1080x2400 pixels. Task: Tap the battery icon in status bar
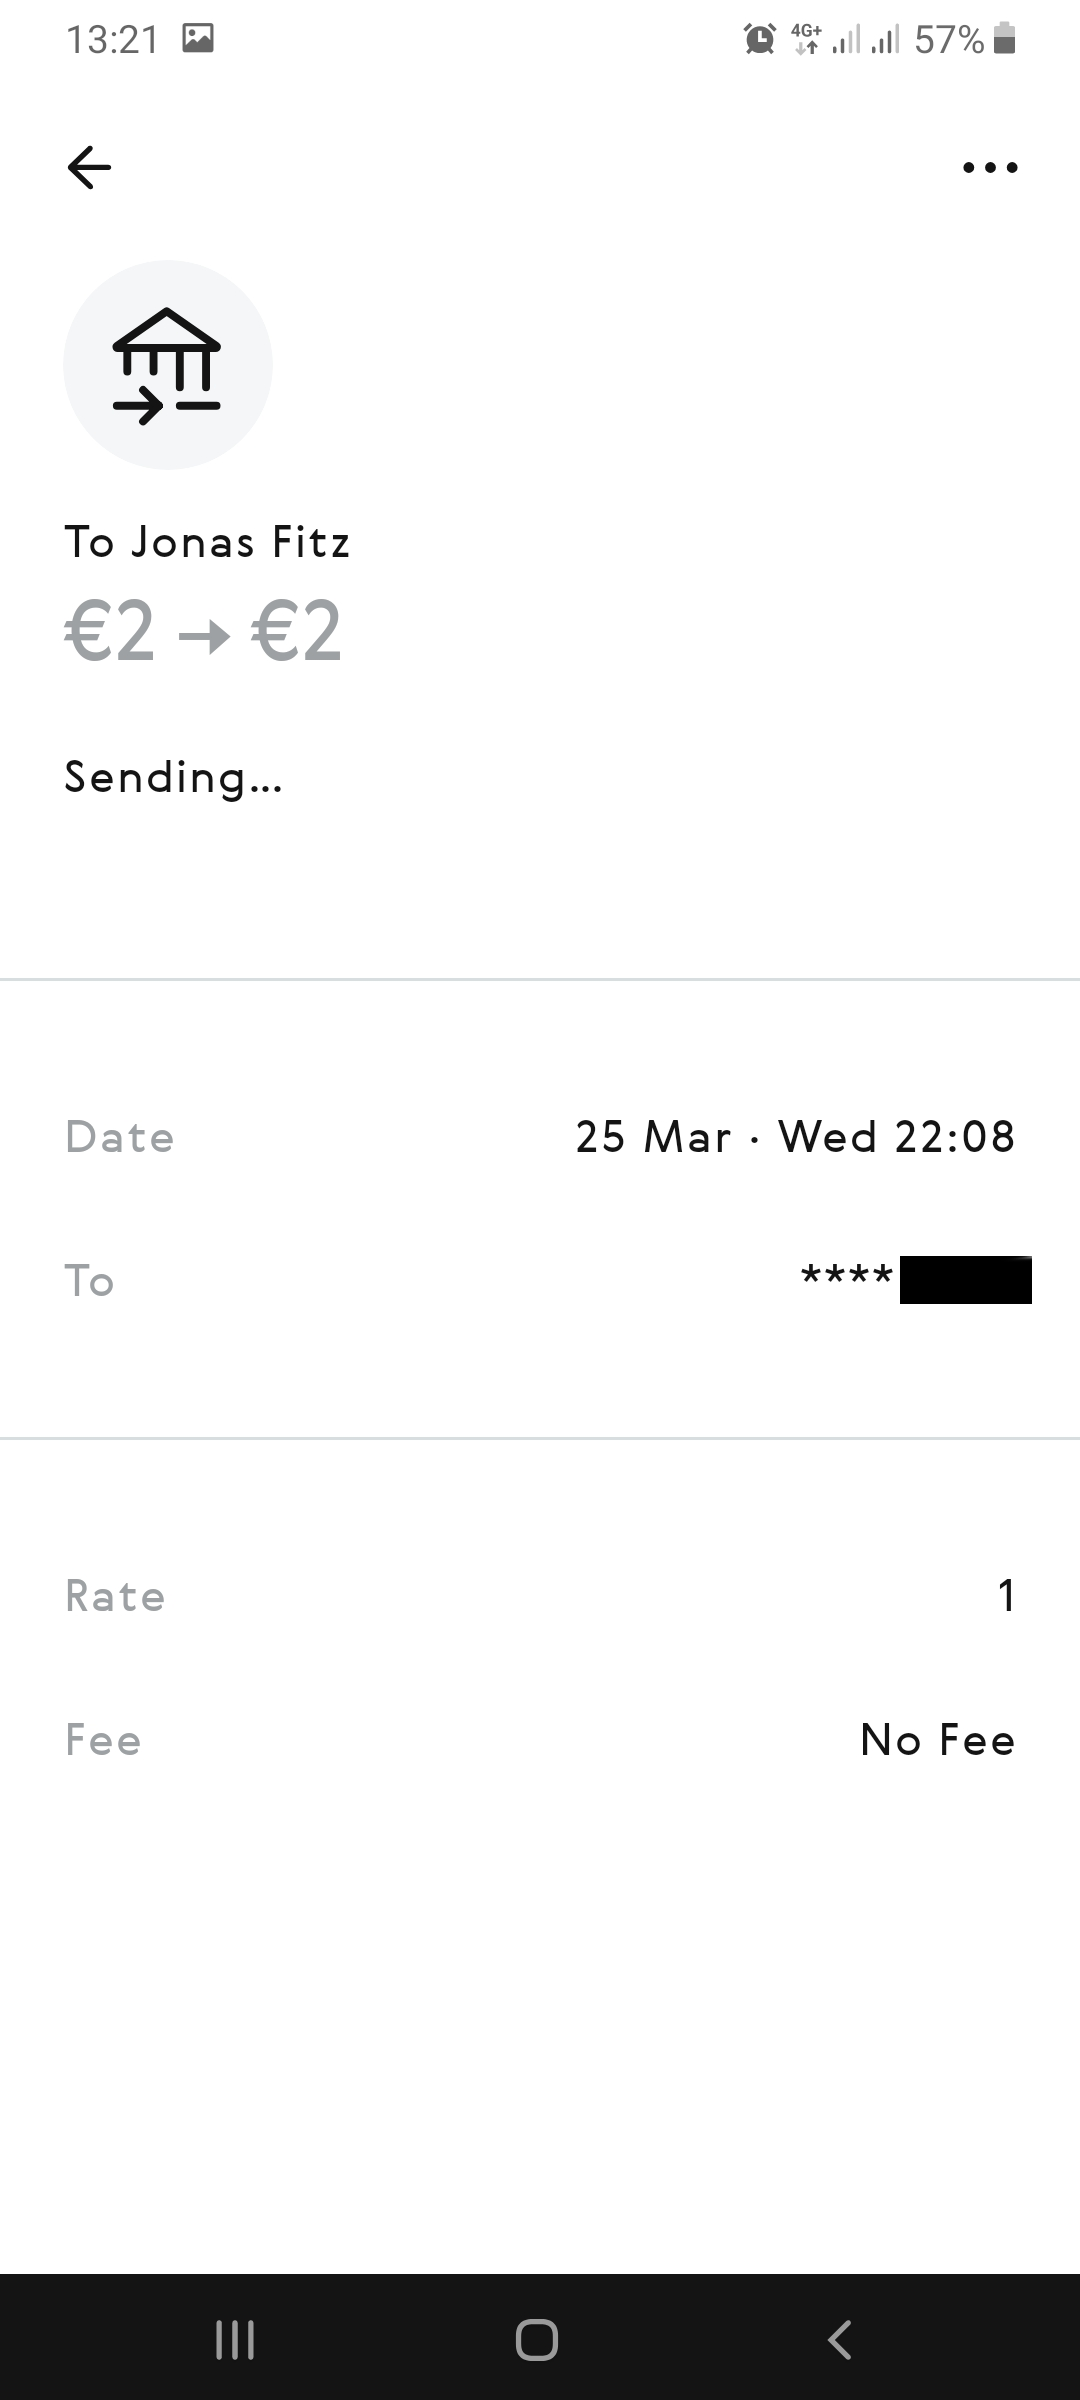point(1006,40)
